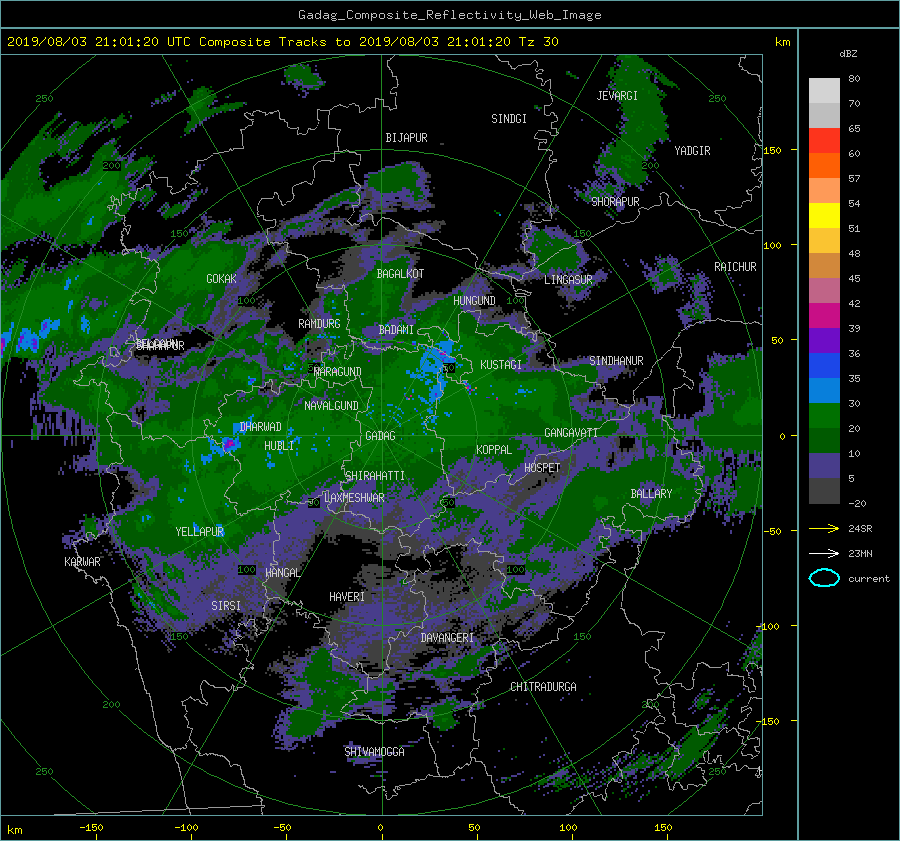
Task: Click the HOSPET city label
Action: tap(542, 468)
